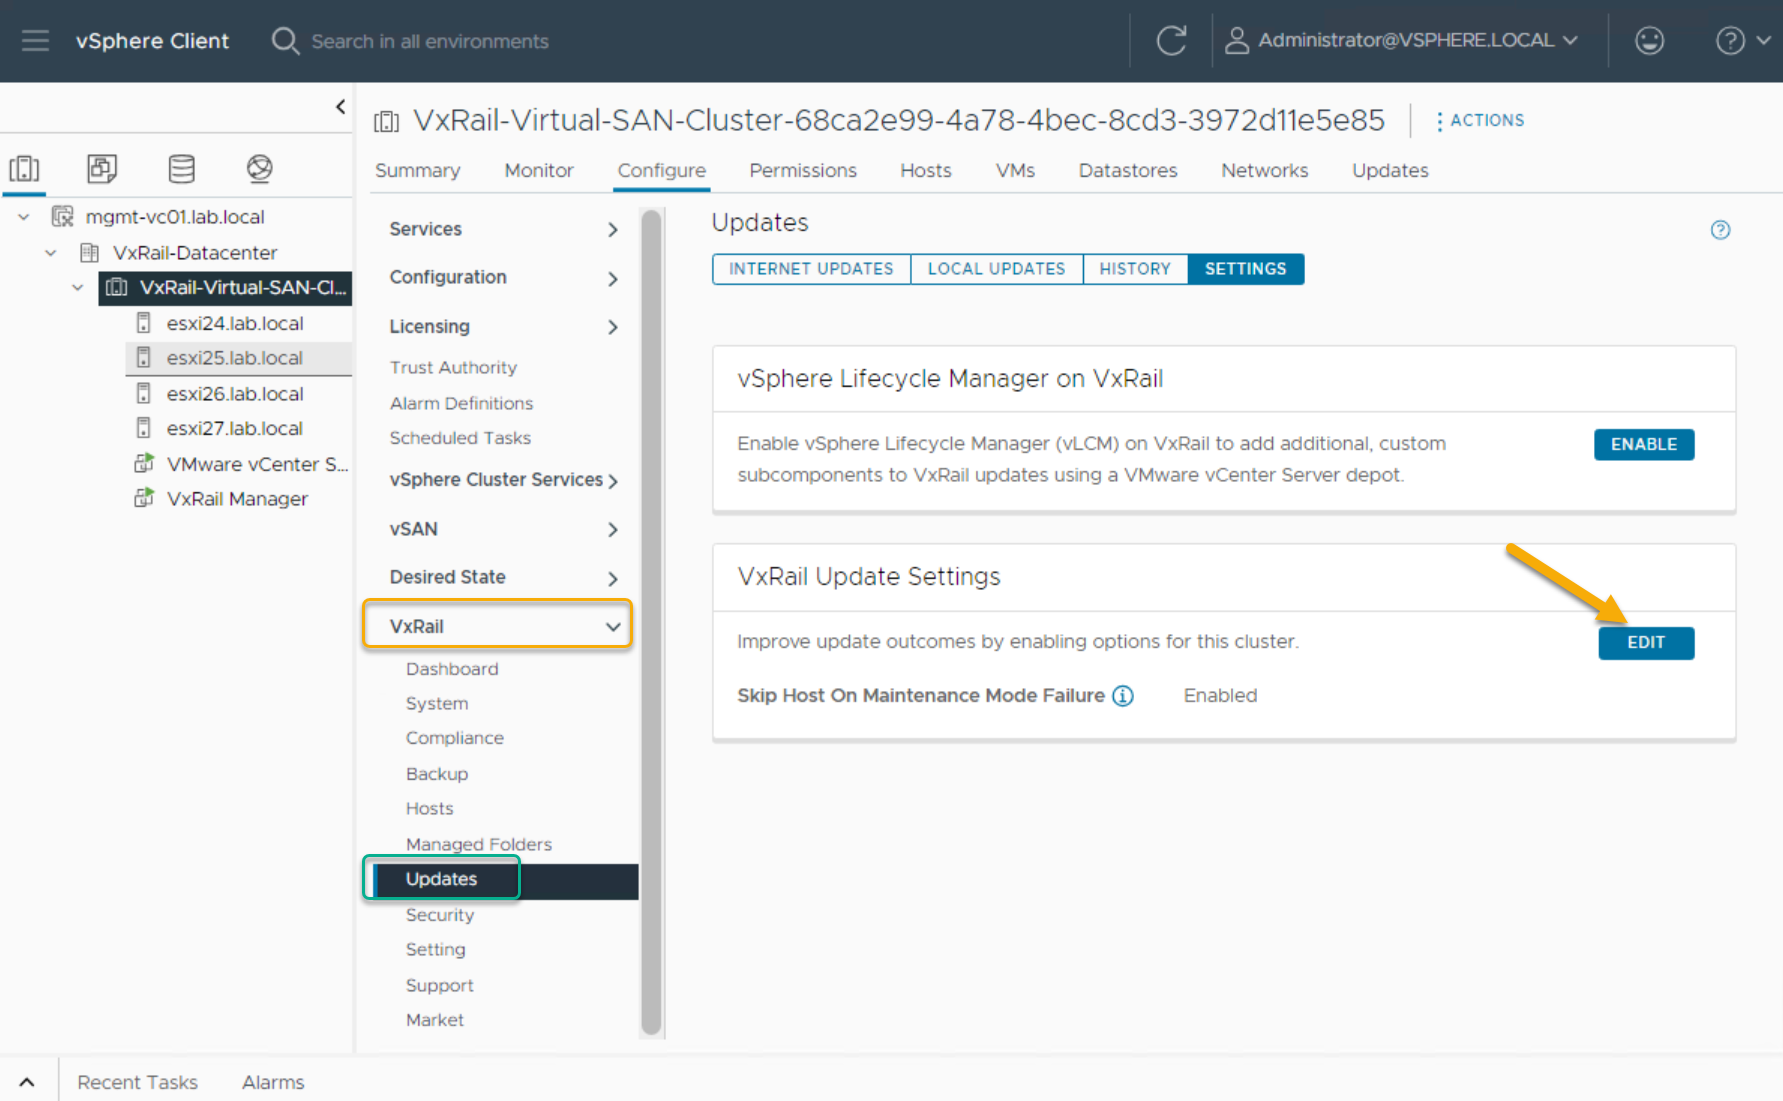The height and width of the screenshot is (1101, 1783).
Task: Click the refresh icon in header
Action: pyautogui.click(x=1171, y=41)
